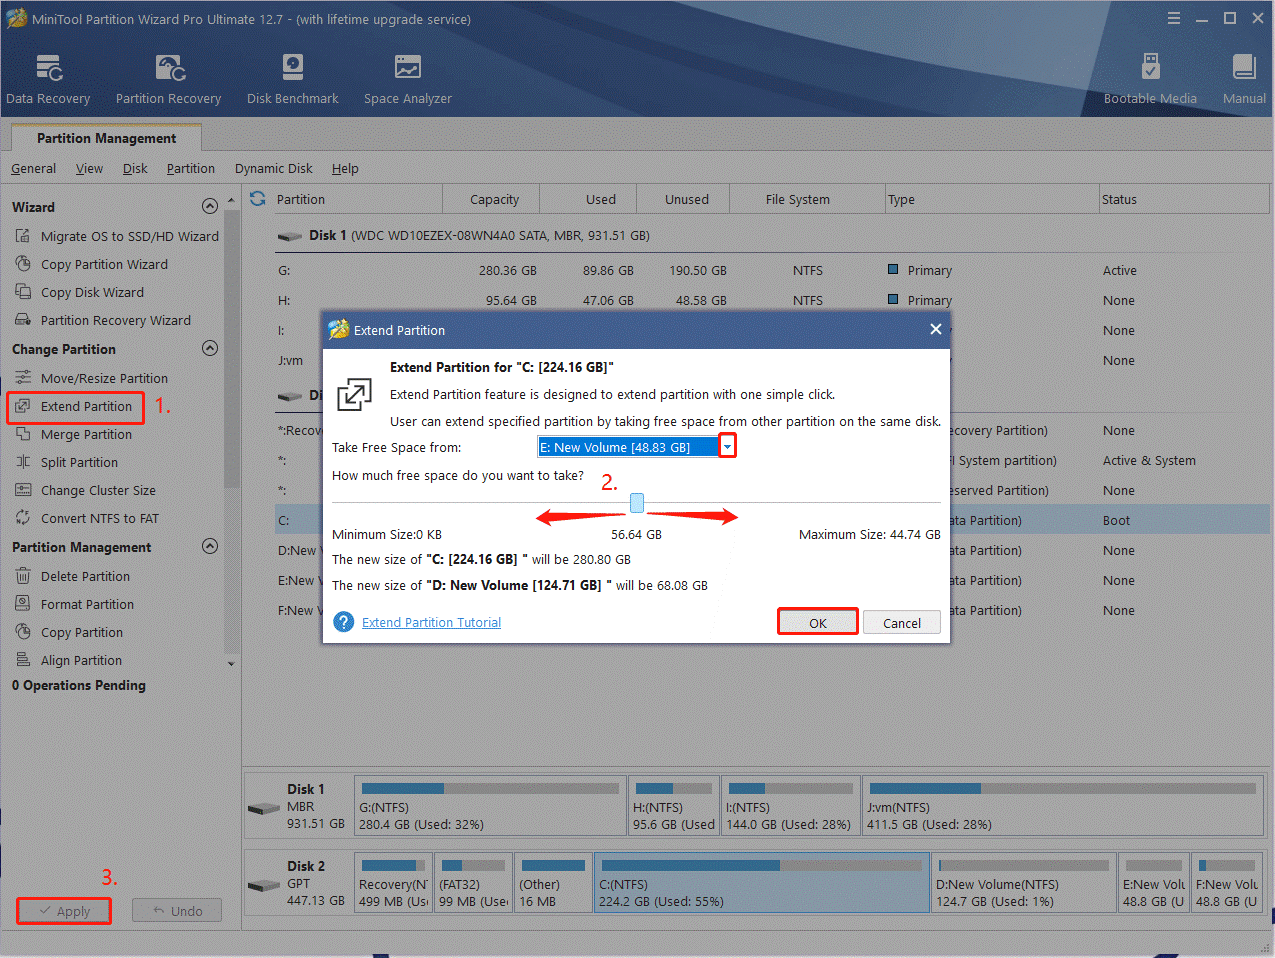
Task: Click the sidebar scroll-down arrow
Action: pos(231,663)
